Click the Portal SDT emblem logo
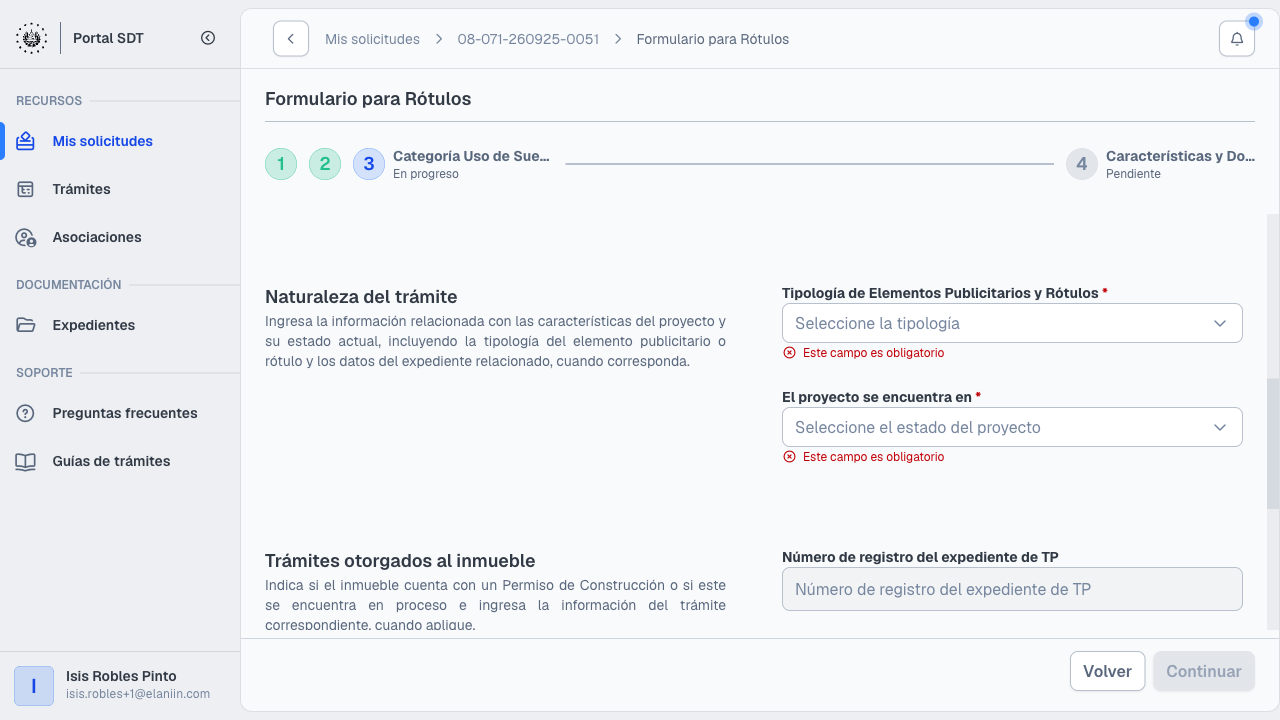Image resolution: width=1280 pixels, height=720 pixels. pyautogui.click(x=32, y=38)
